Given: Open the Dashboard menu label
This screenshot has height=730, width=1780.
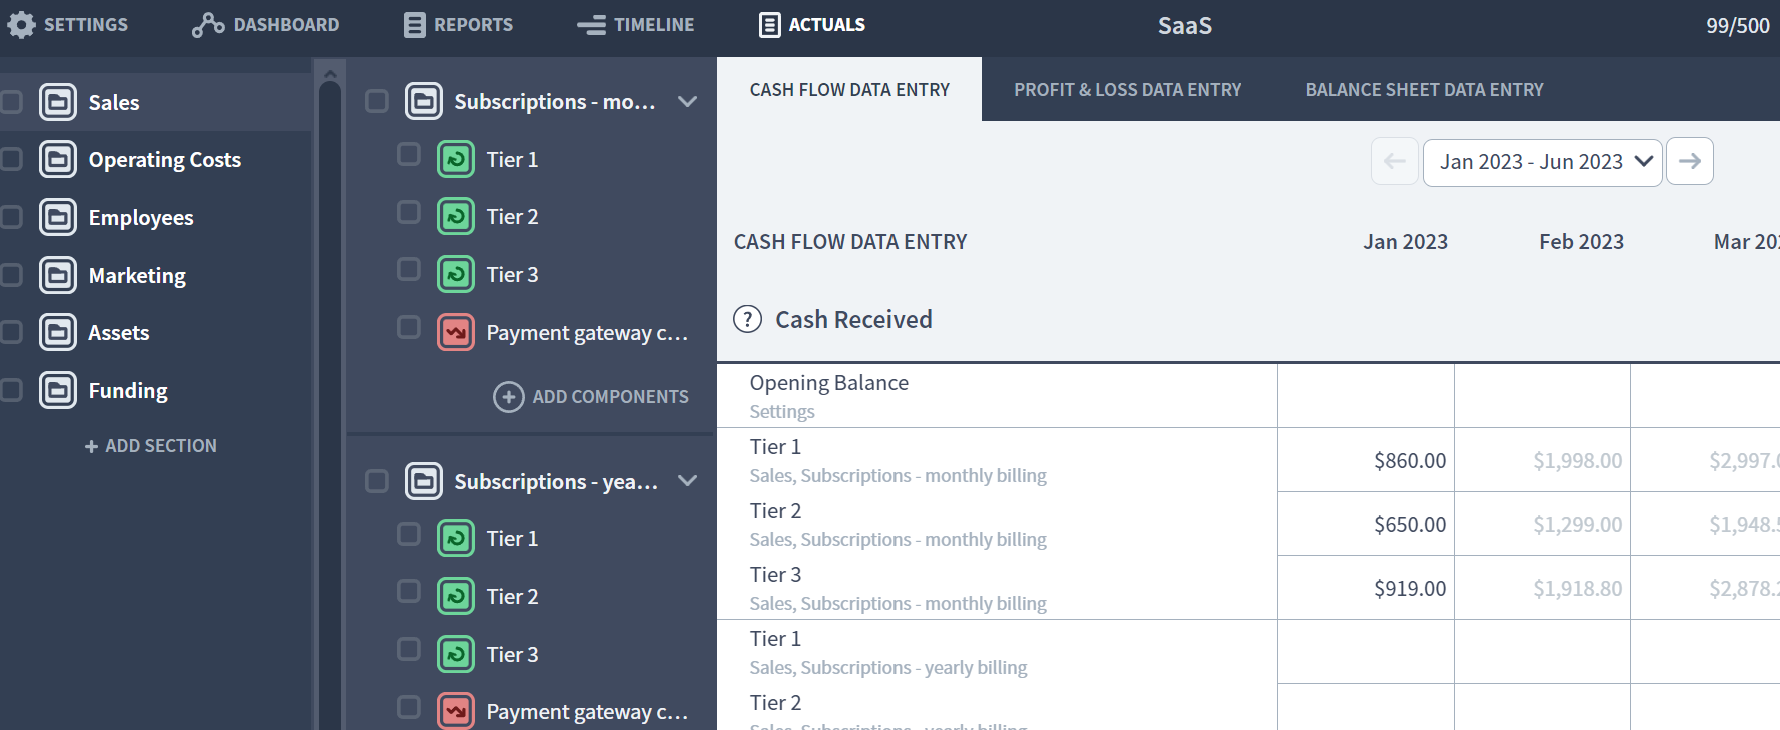Looking at the screenshot, I should (286, 25).
